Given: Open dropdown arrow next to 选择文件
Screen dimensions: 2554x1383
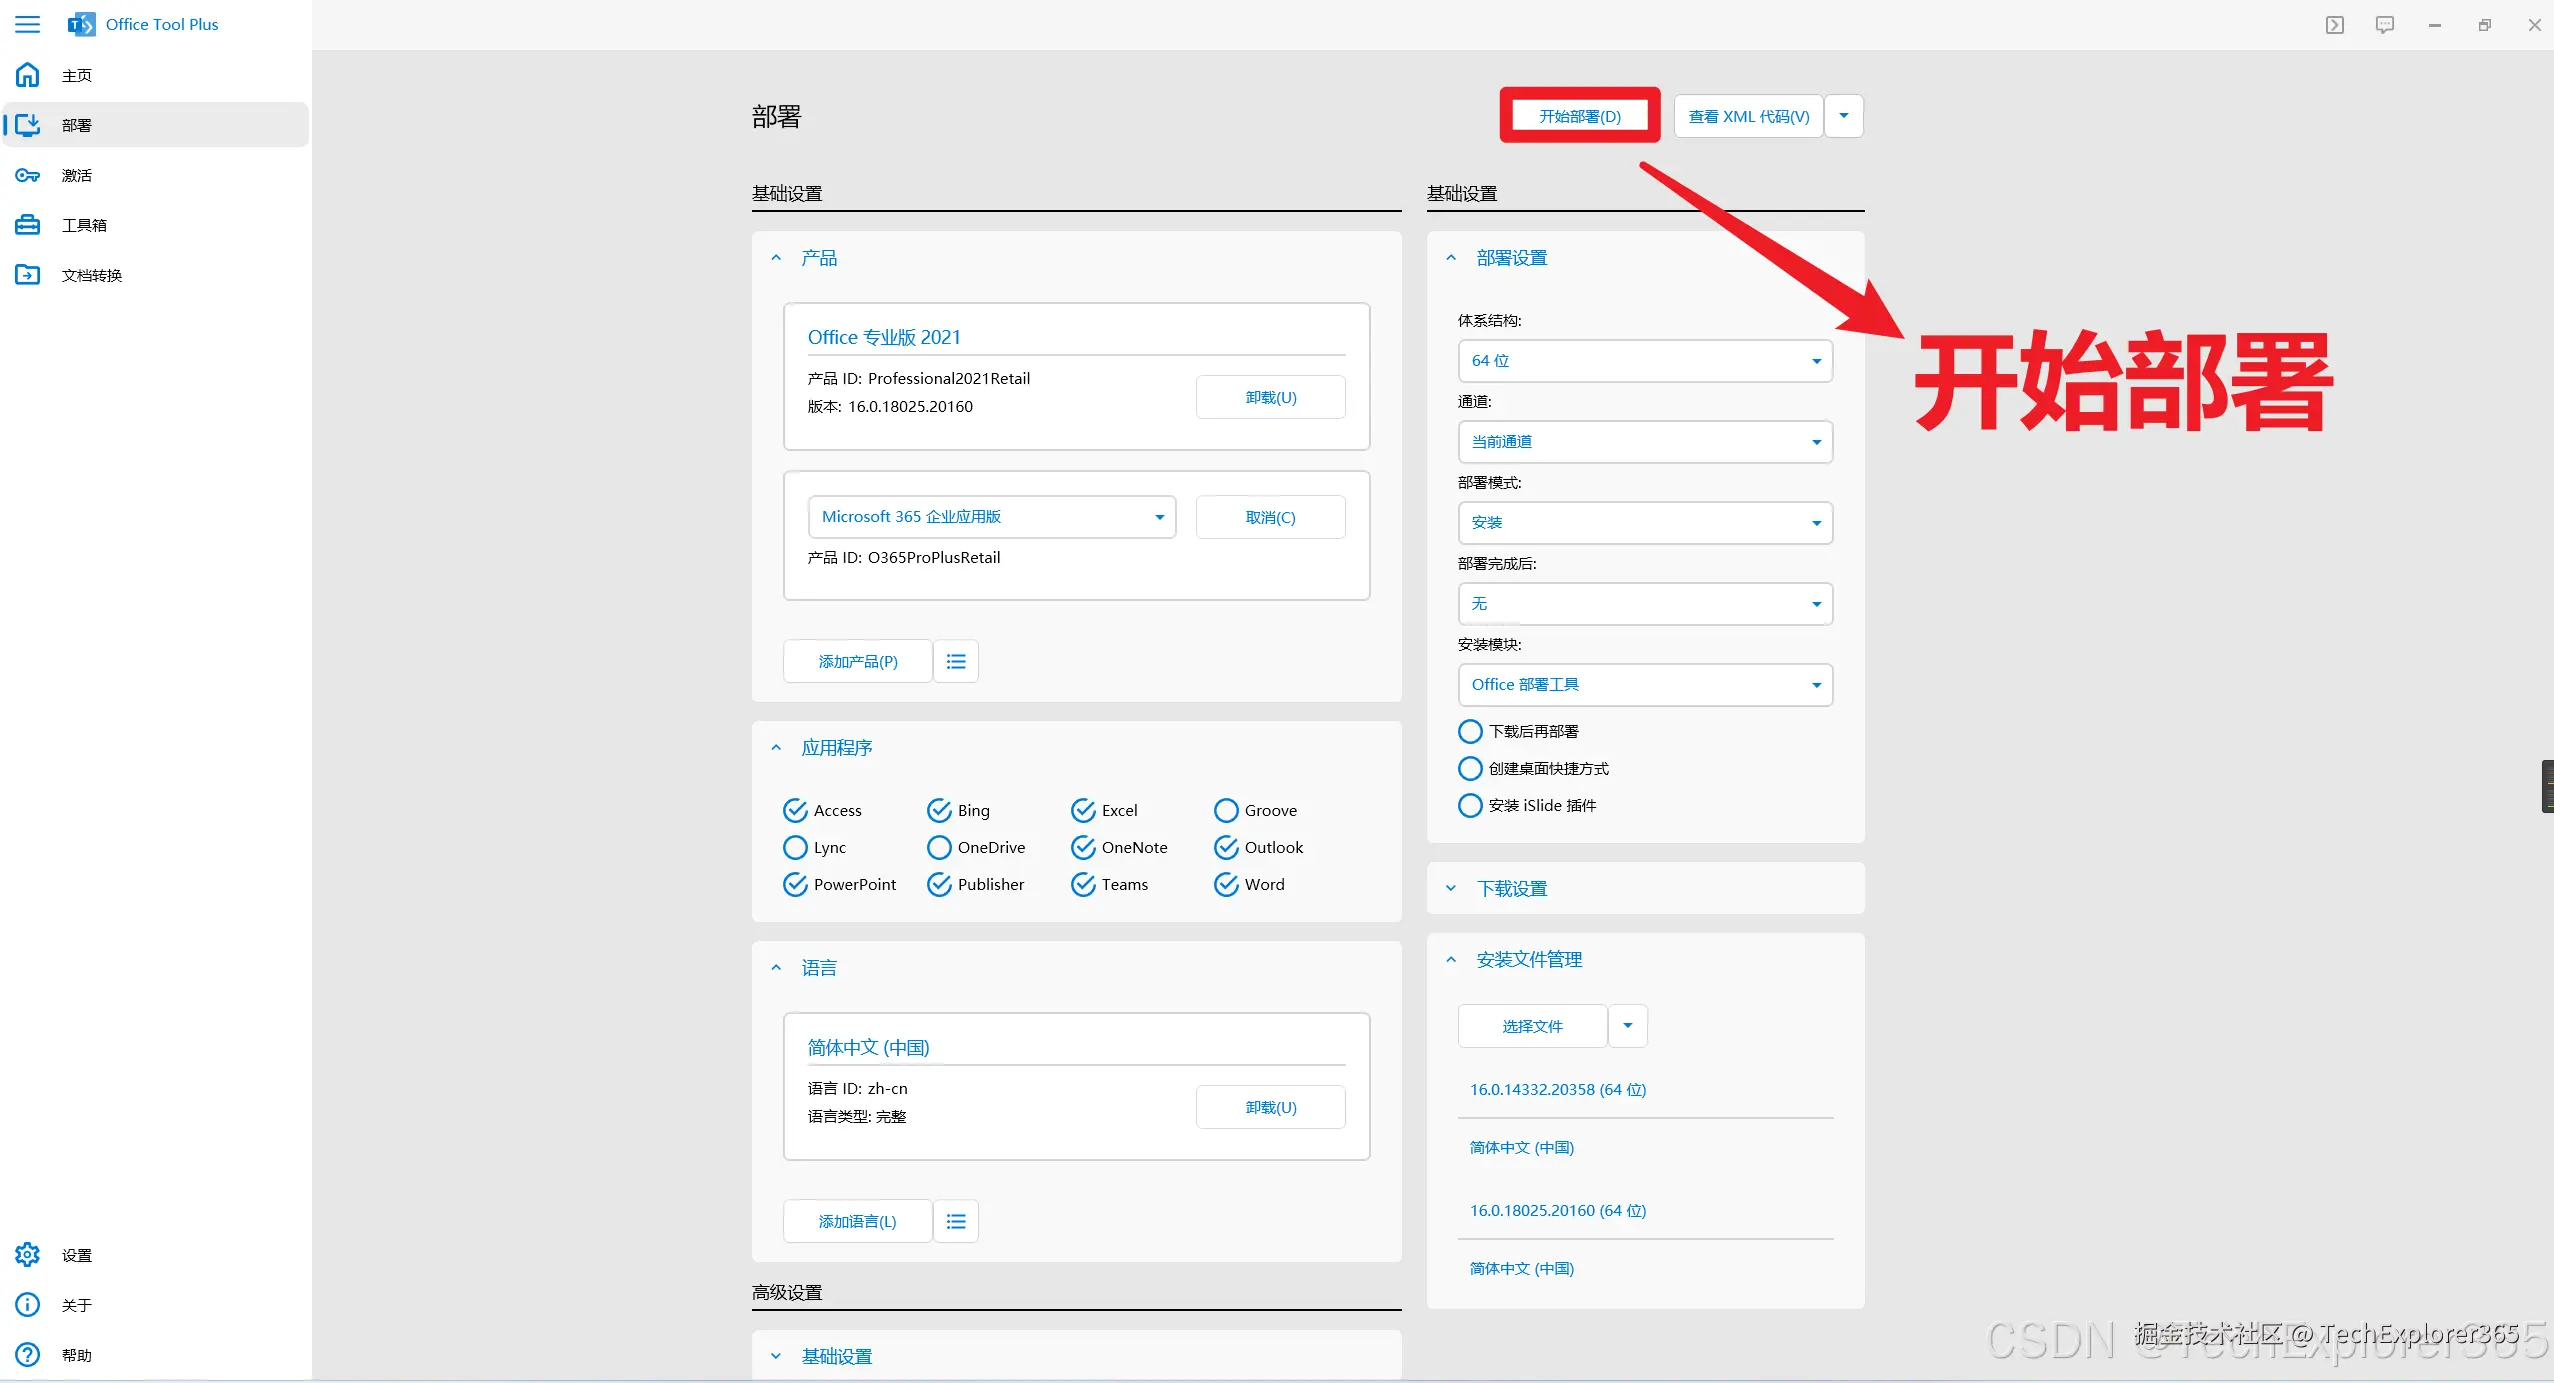Looking at the screenshot, I should tap(1627, 1026).
